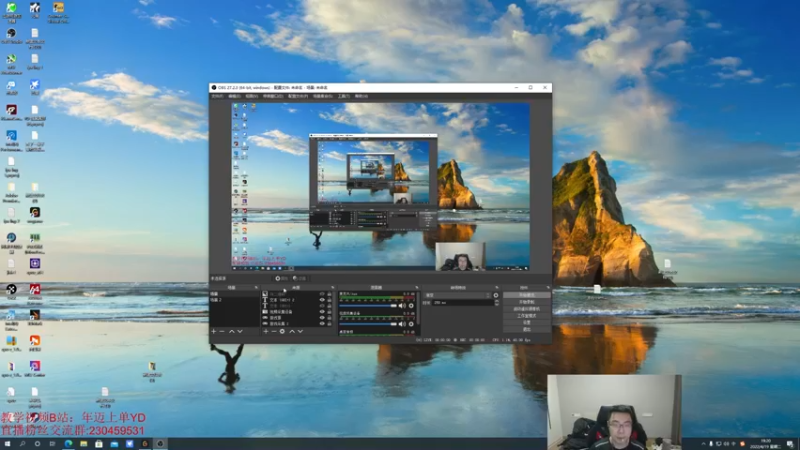Pop out the 场景 dock panel
Viewport: 800px width, 450px height.
click(x=256, y=287)
